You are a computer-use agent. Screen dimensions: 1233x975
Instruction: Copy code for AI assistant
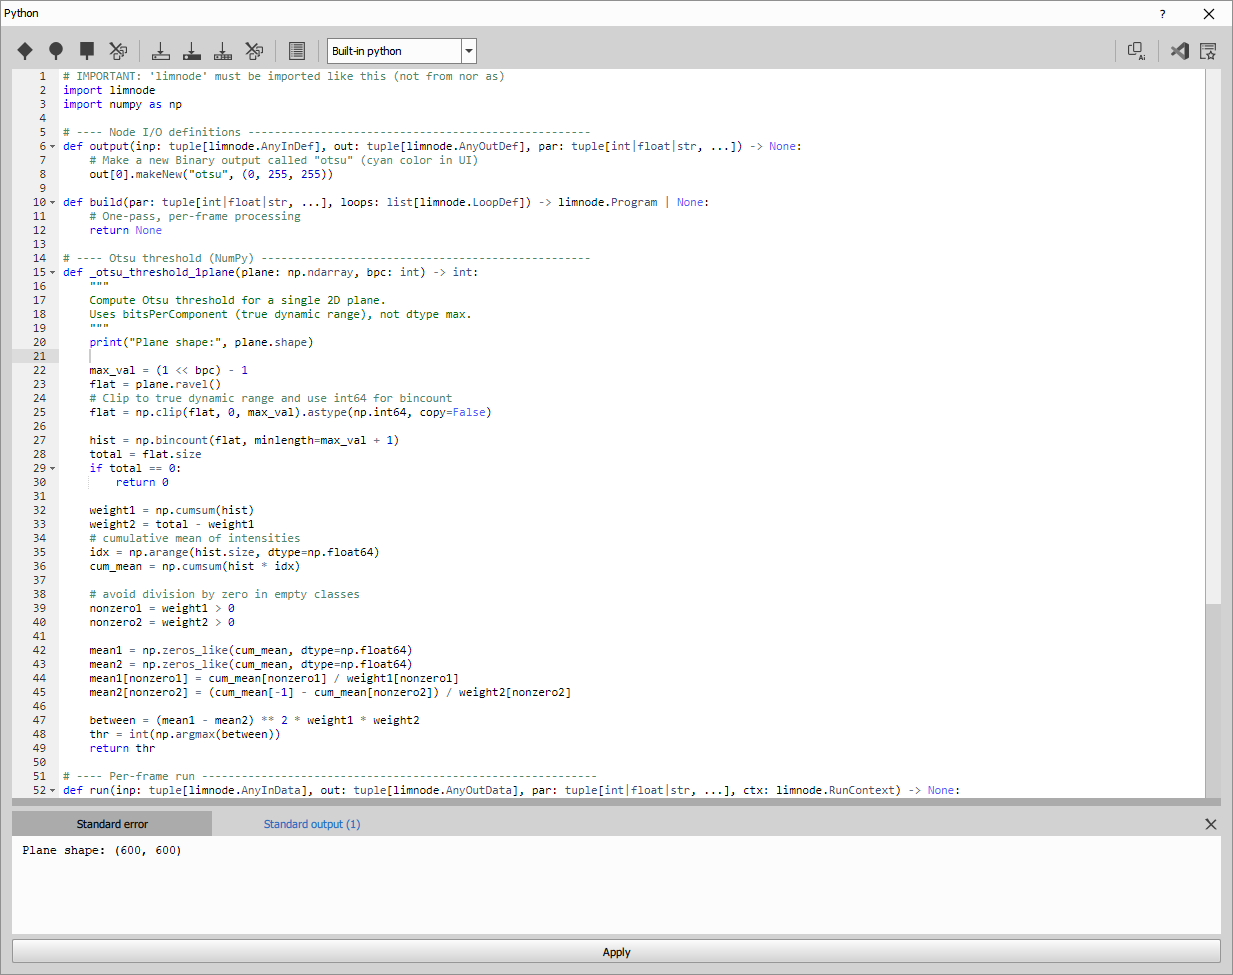(x=1137, y=51)
